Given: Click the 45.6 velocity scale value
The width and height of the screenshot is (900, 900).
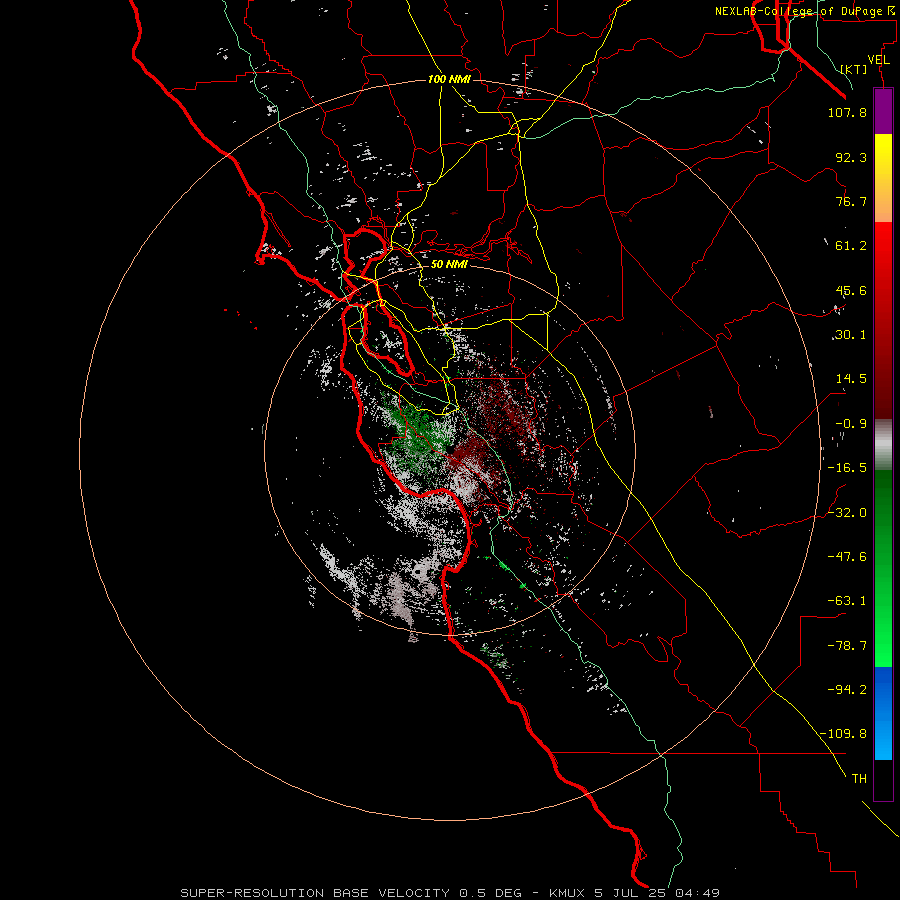Looking at the screenshot, I should pyautogui.click(x=851, y=290).
